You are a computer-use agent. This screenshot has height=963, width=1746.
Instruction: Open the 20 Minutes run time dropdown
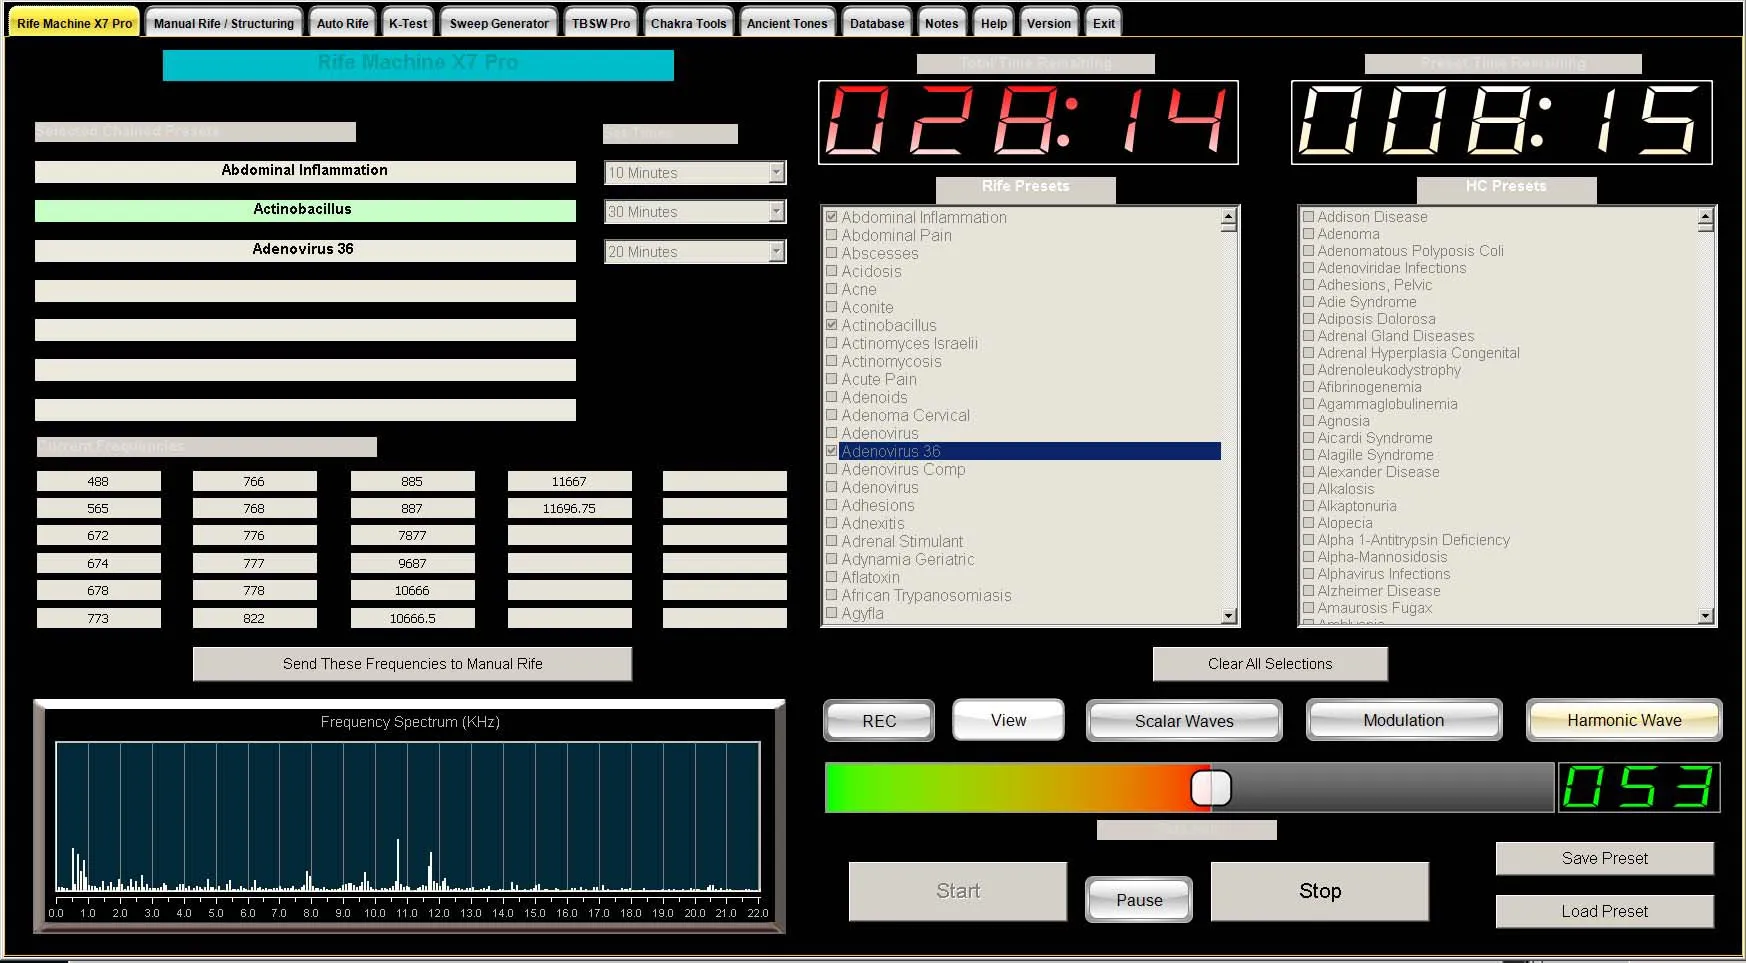coord(776,252)
